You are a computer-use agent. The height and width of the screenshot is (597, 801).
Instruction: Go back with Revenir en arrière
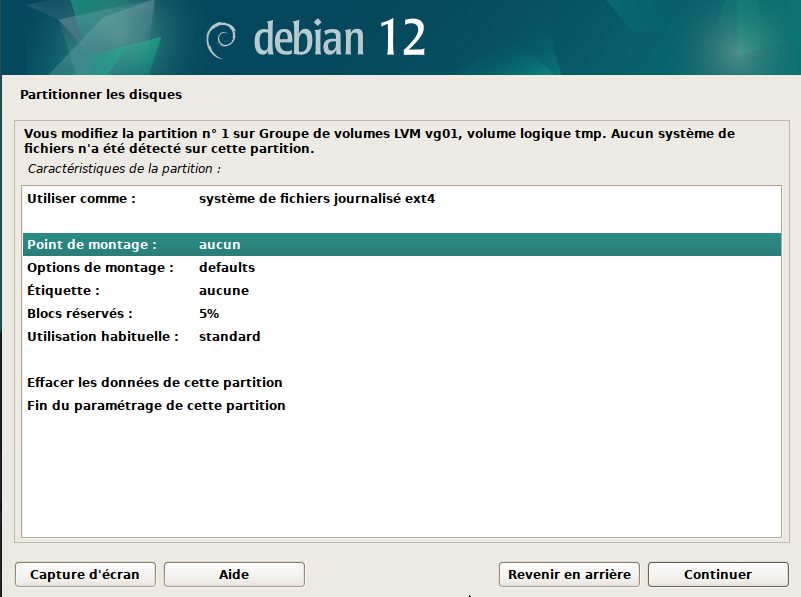coord(569,575)
